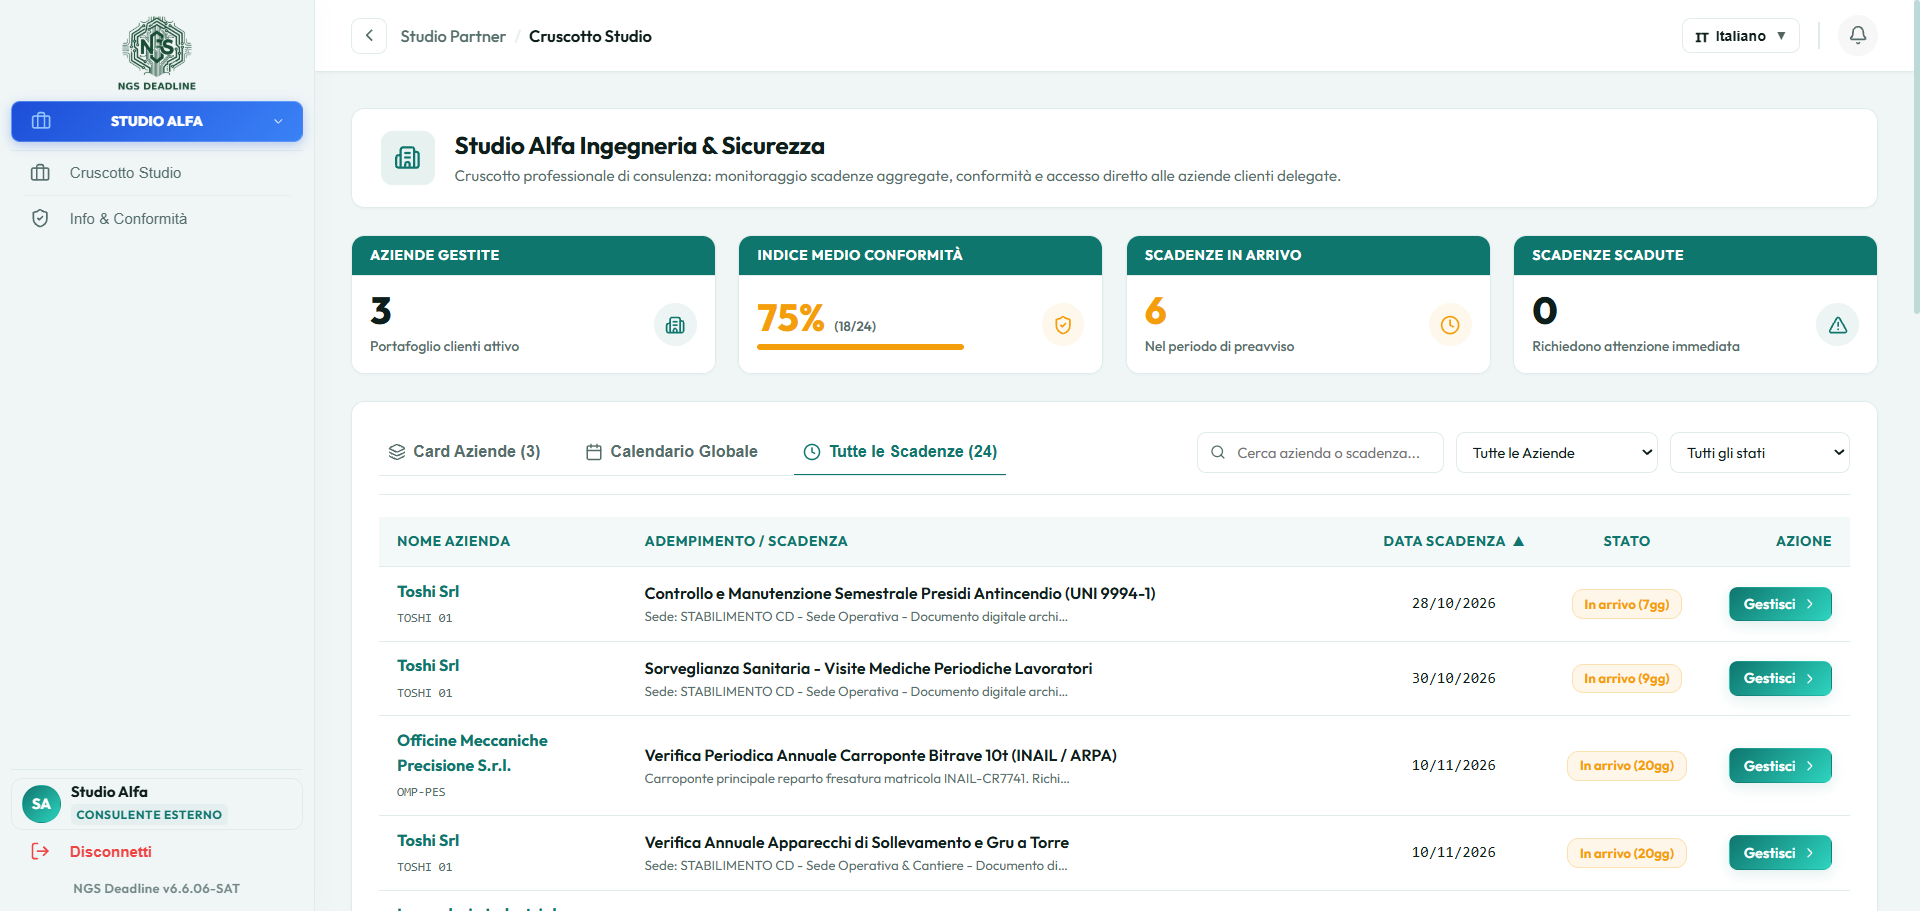
Task: Click the briefcase icon for Cruscotto Studio
Action: point(40,173)
